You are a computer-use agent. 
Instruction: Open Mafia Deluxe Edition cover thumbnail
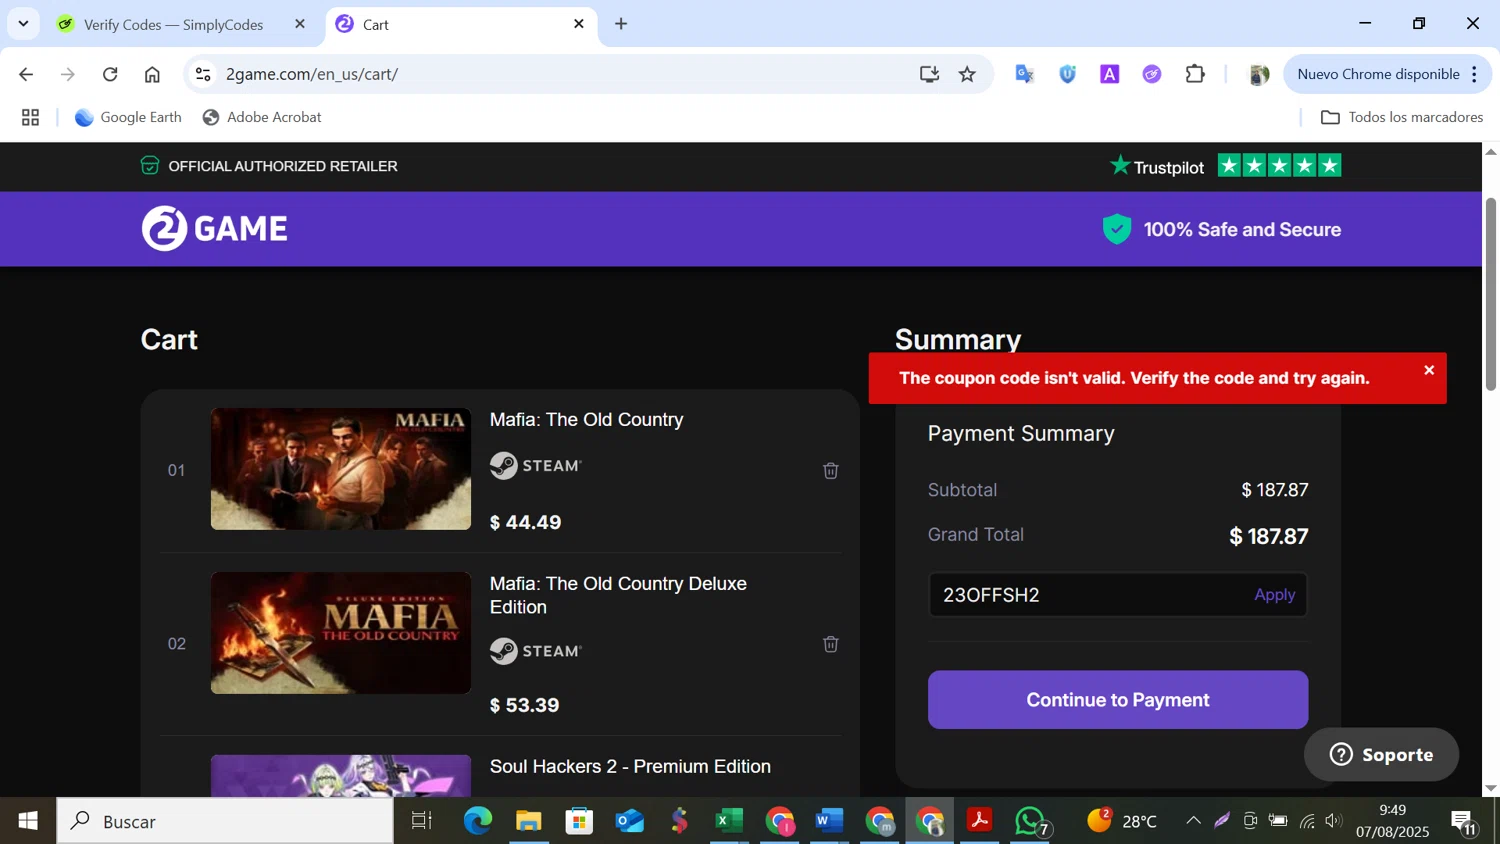click(341, 633)
